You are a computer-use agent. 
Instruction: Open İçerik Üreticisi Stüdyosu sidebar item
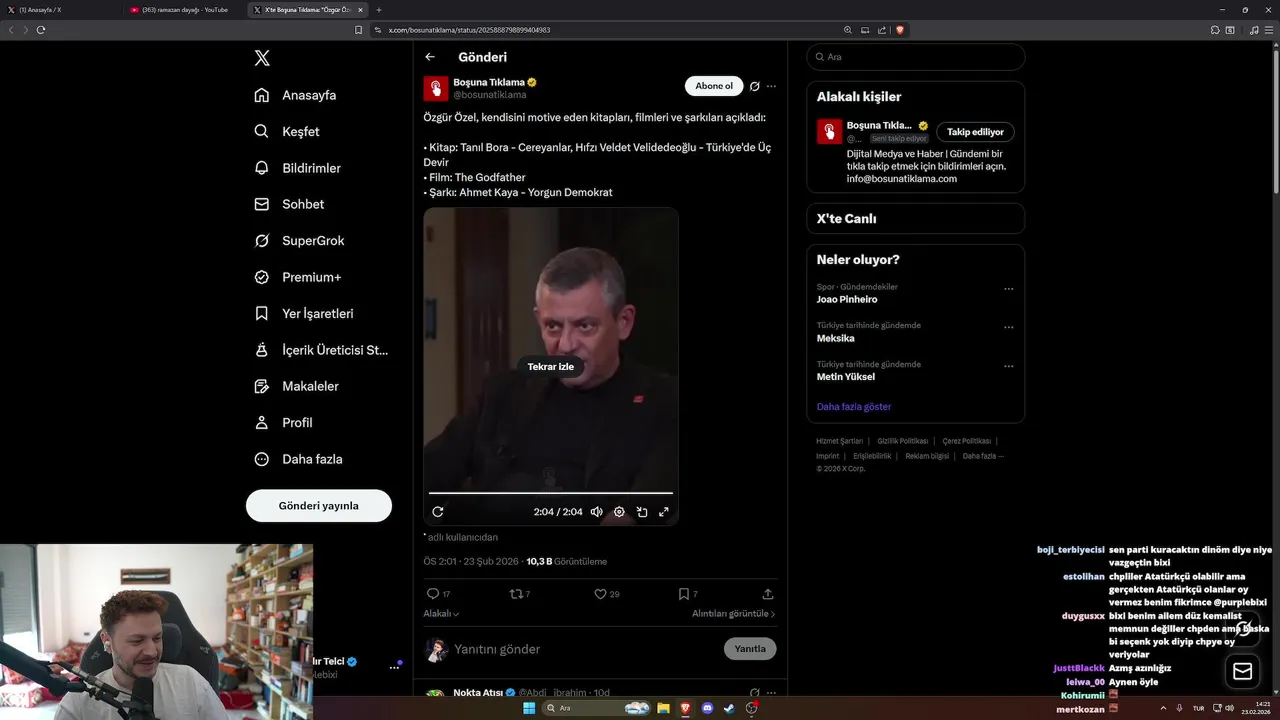tap(321, 350)
